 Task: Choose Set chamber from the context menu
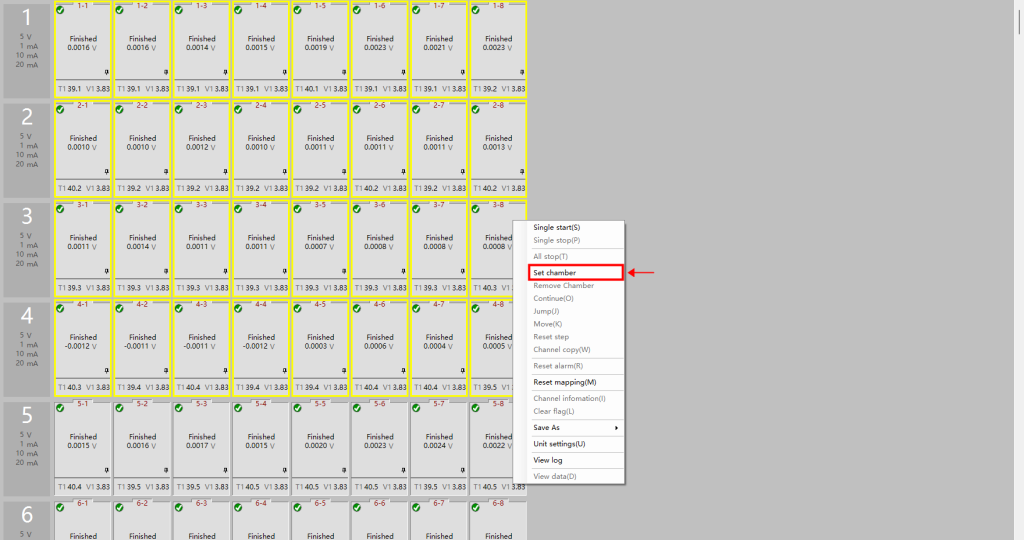tap(554, 273)
